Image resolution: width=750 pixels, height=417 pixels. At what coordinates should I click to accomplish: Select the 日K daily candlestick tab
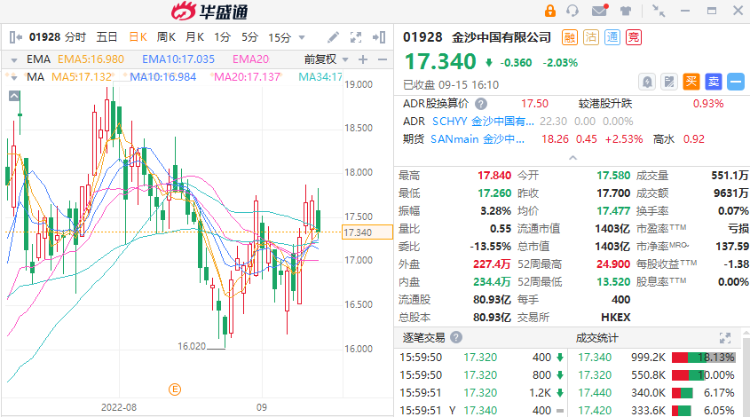[x=138, y=37]
